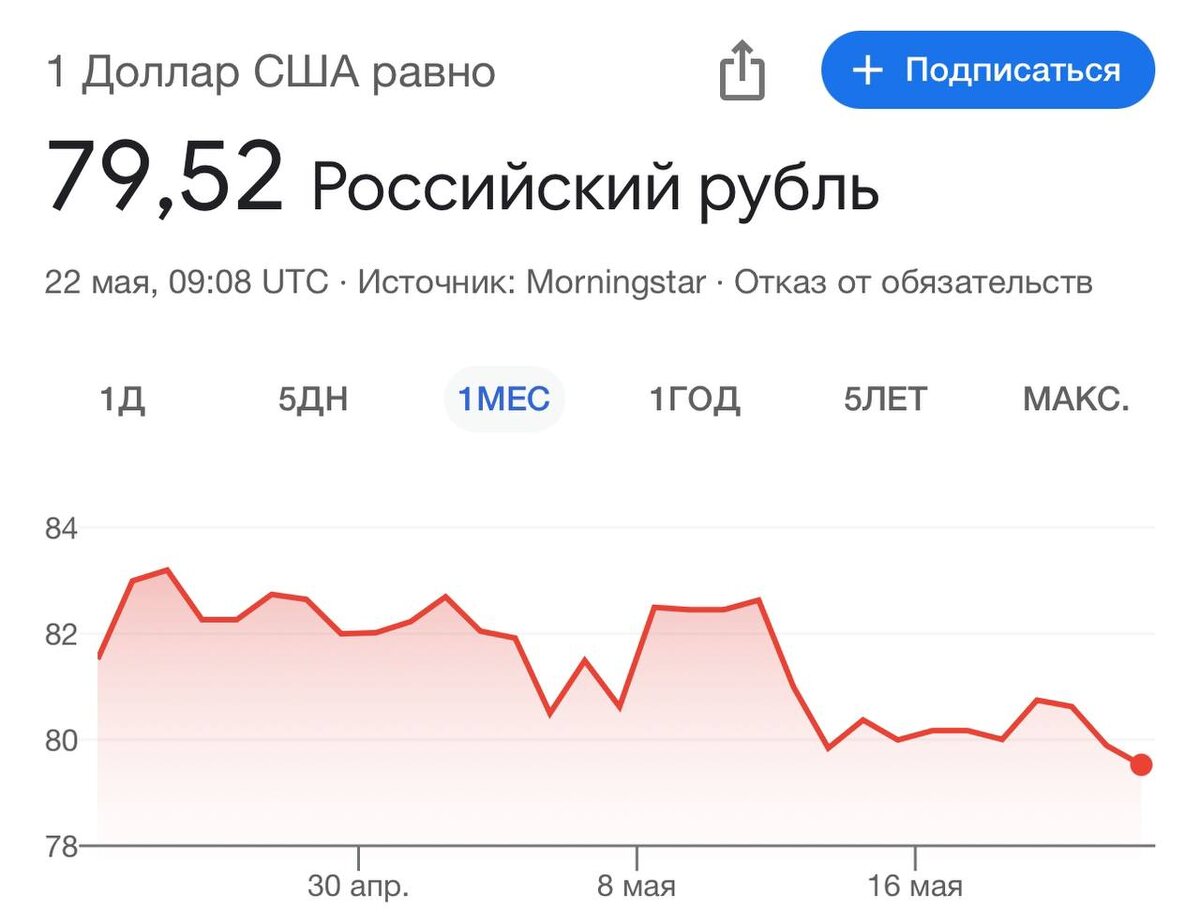Click the 1 Доллар США равно heading
This screenshot has width=1200, height=923.
click(270, 73)
